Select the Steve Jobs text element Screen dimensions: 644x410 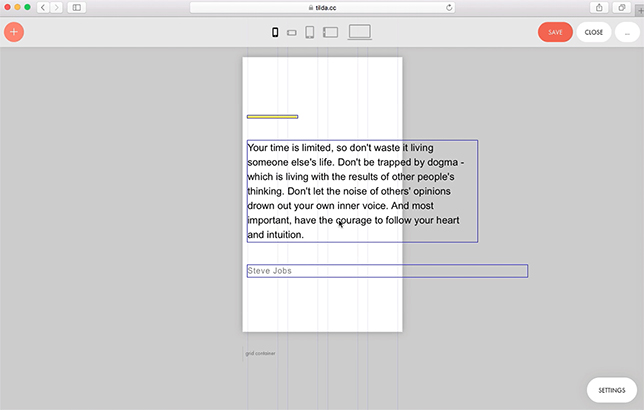coord(387,271)
